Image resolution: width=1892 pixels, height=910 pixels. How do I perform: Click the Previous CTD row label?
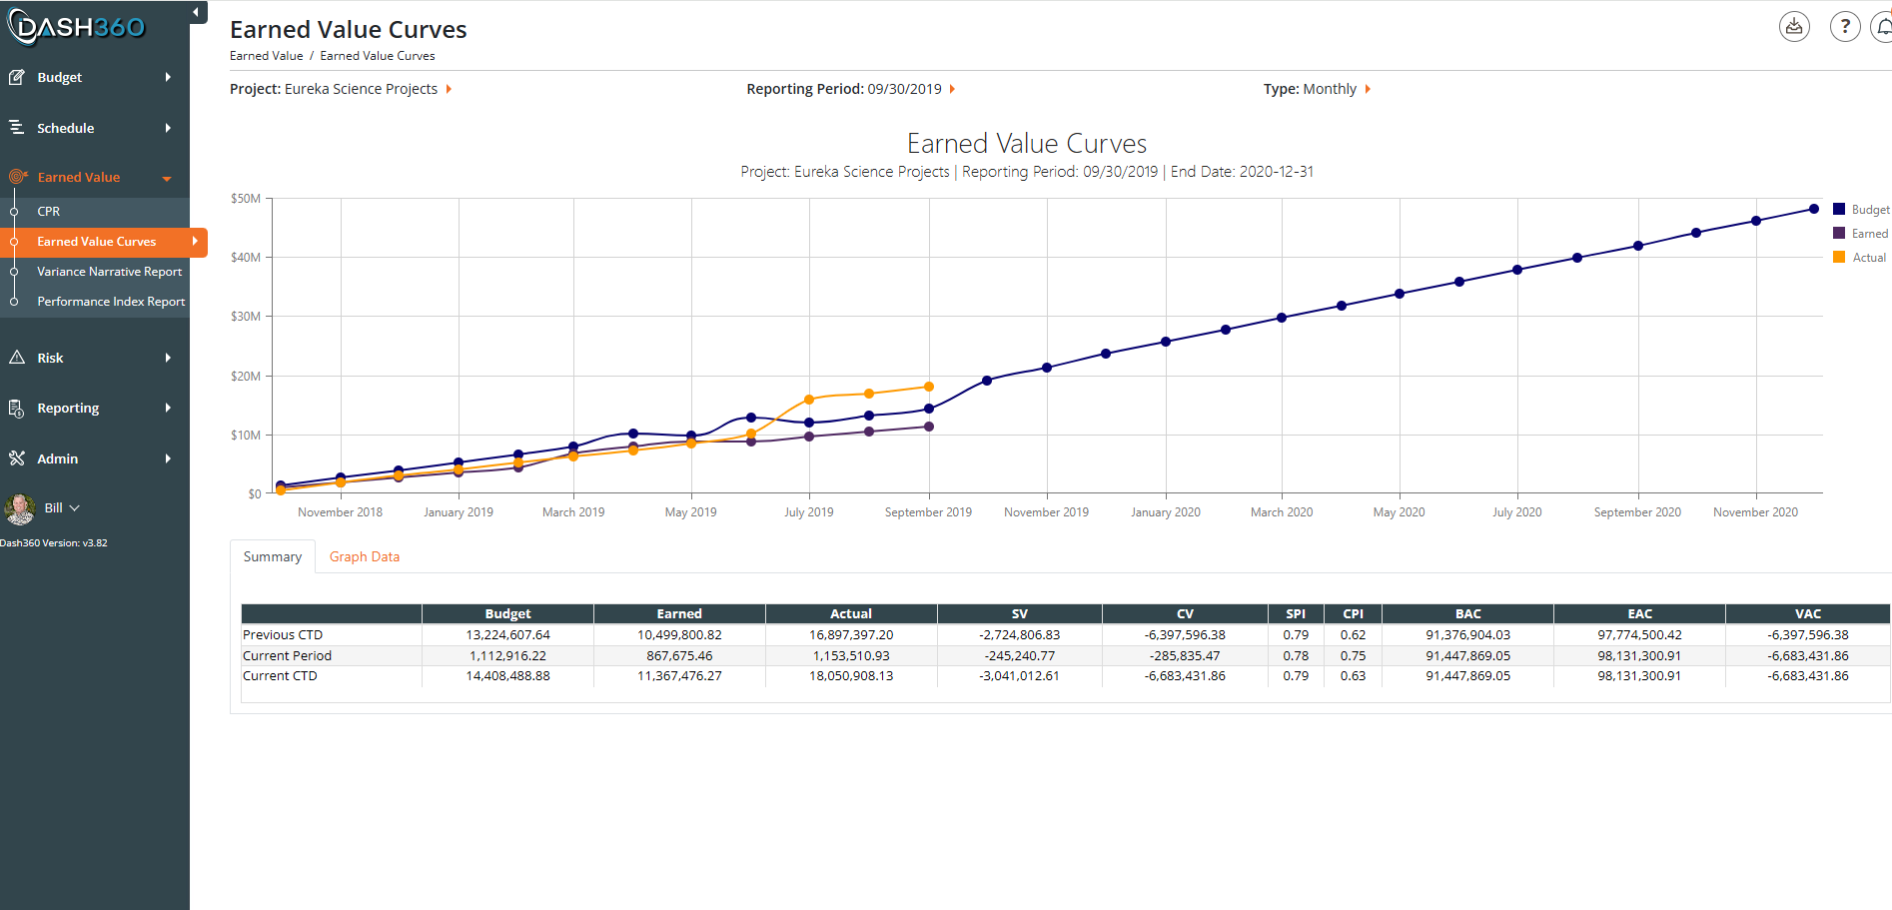tap(283, 635)
